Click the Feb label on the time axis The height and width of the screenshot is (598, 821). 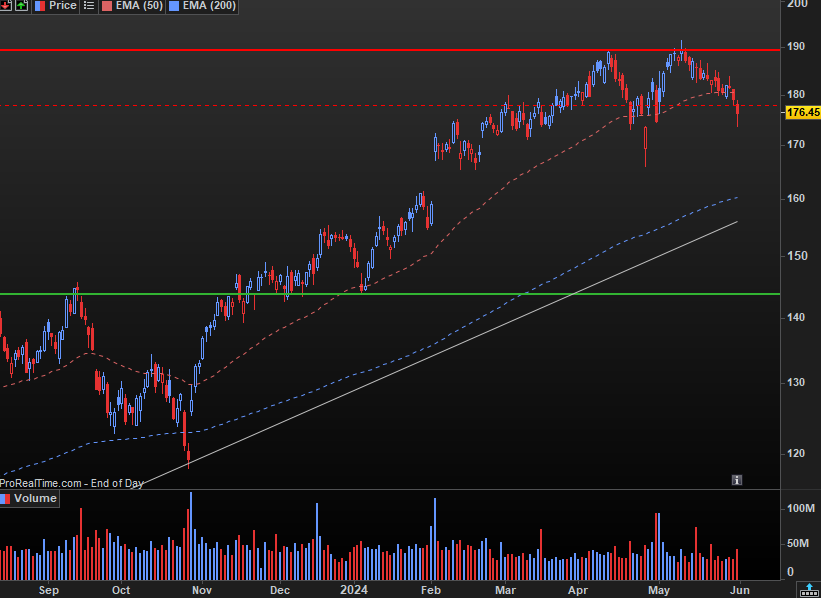click(x=431, y=590)
